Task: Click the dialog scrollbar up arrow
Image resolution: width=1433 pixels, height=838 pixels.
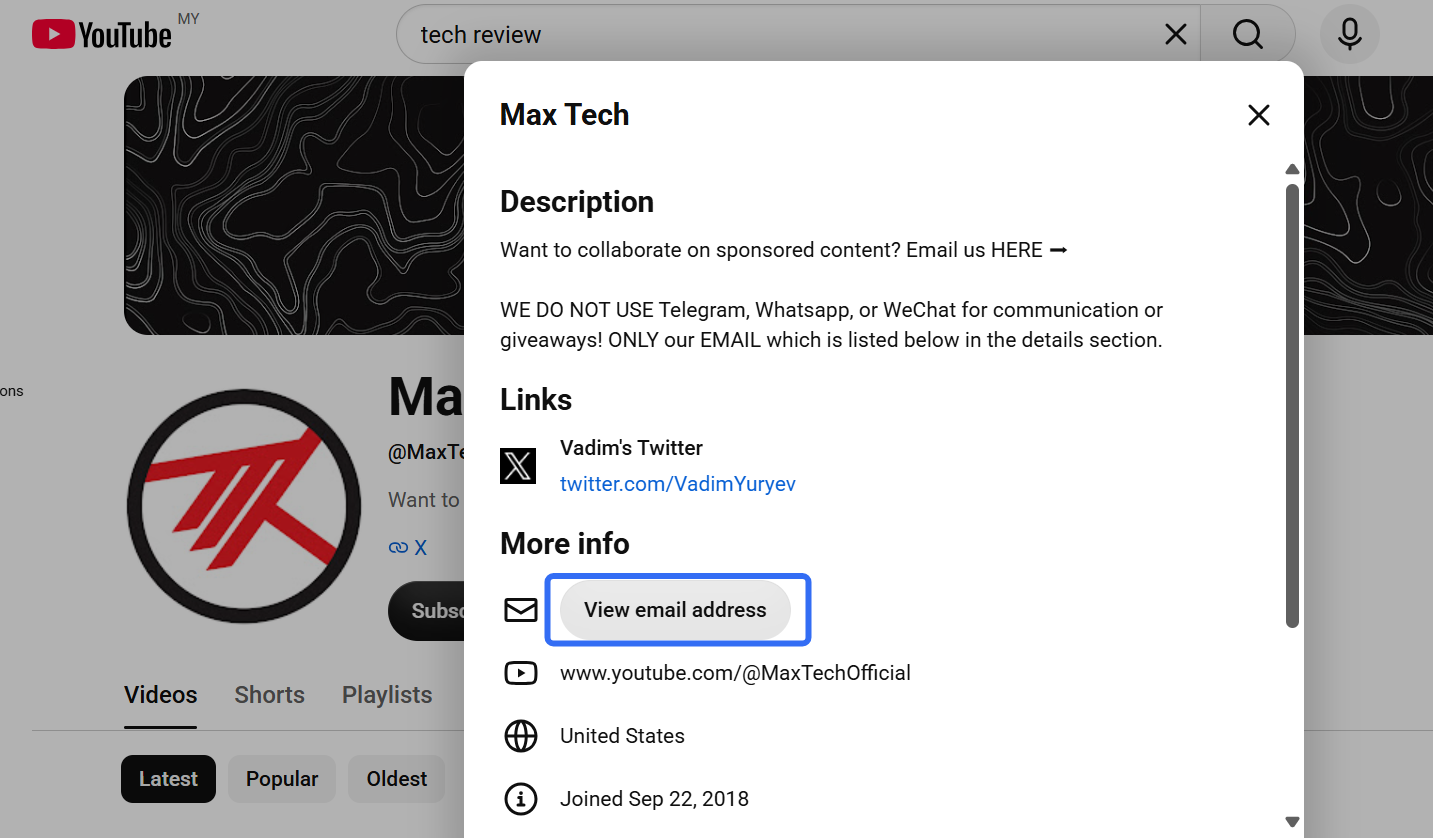Action: click(1292, 169)
